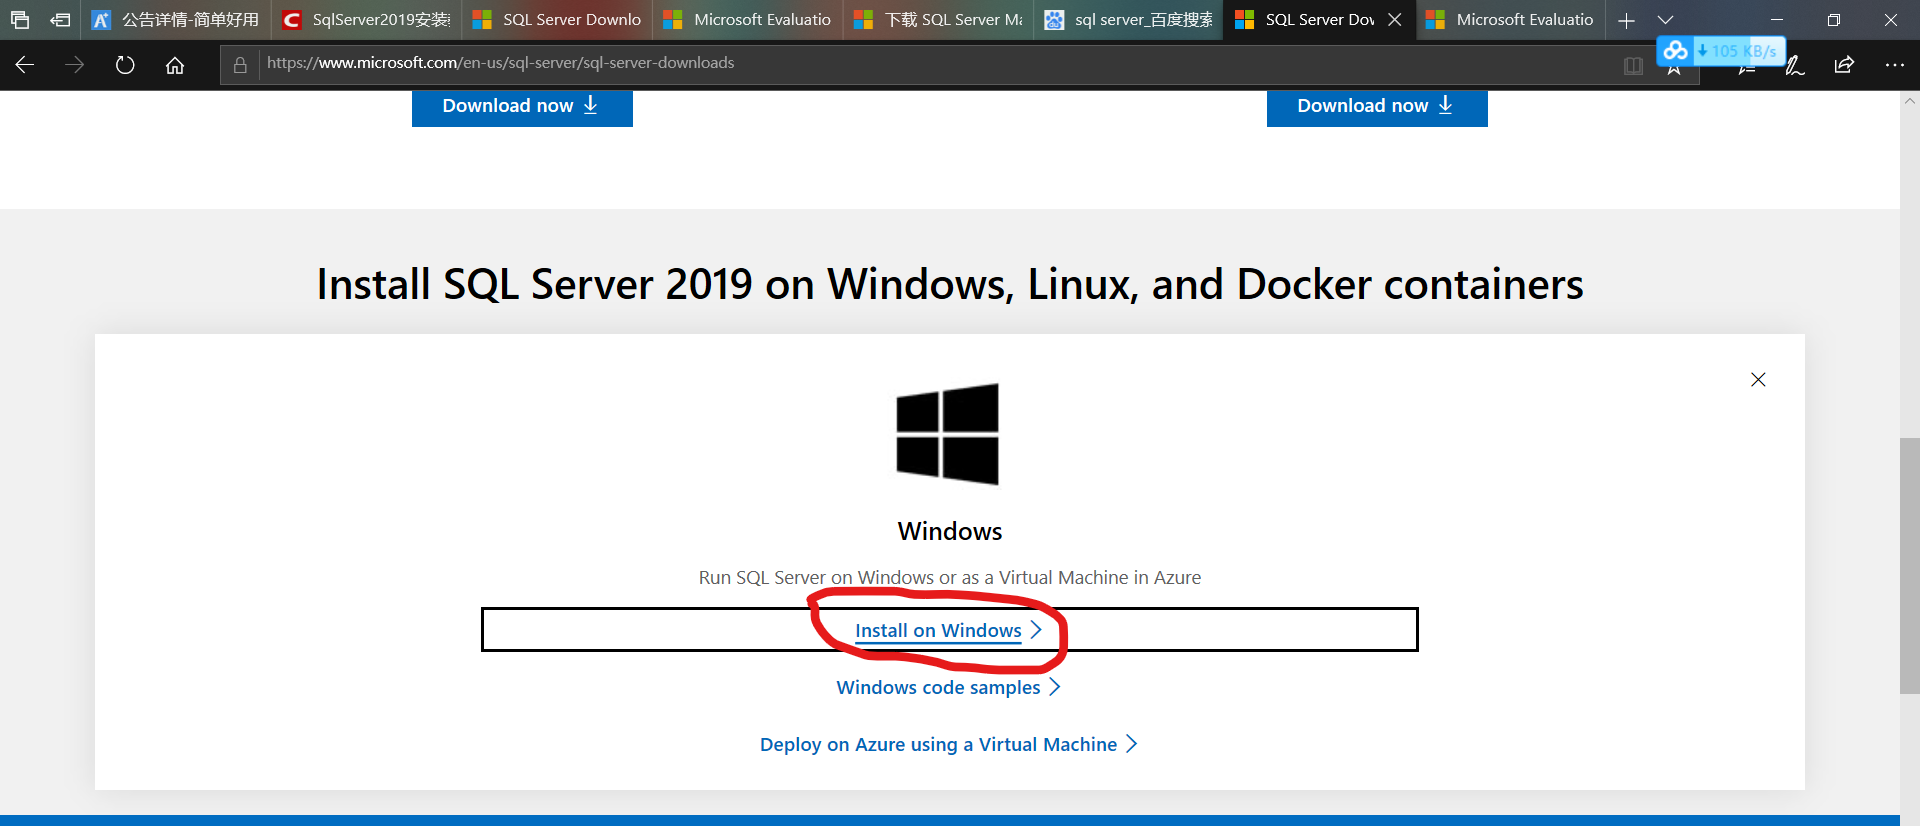
Task: Switch to first Microsoft Evaluatio tab
Action: click(748, 19)
